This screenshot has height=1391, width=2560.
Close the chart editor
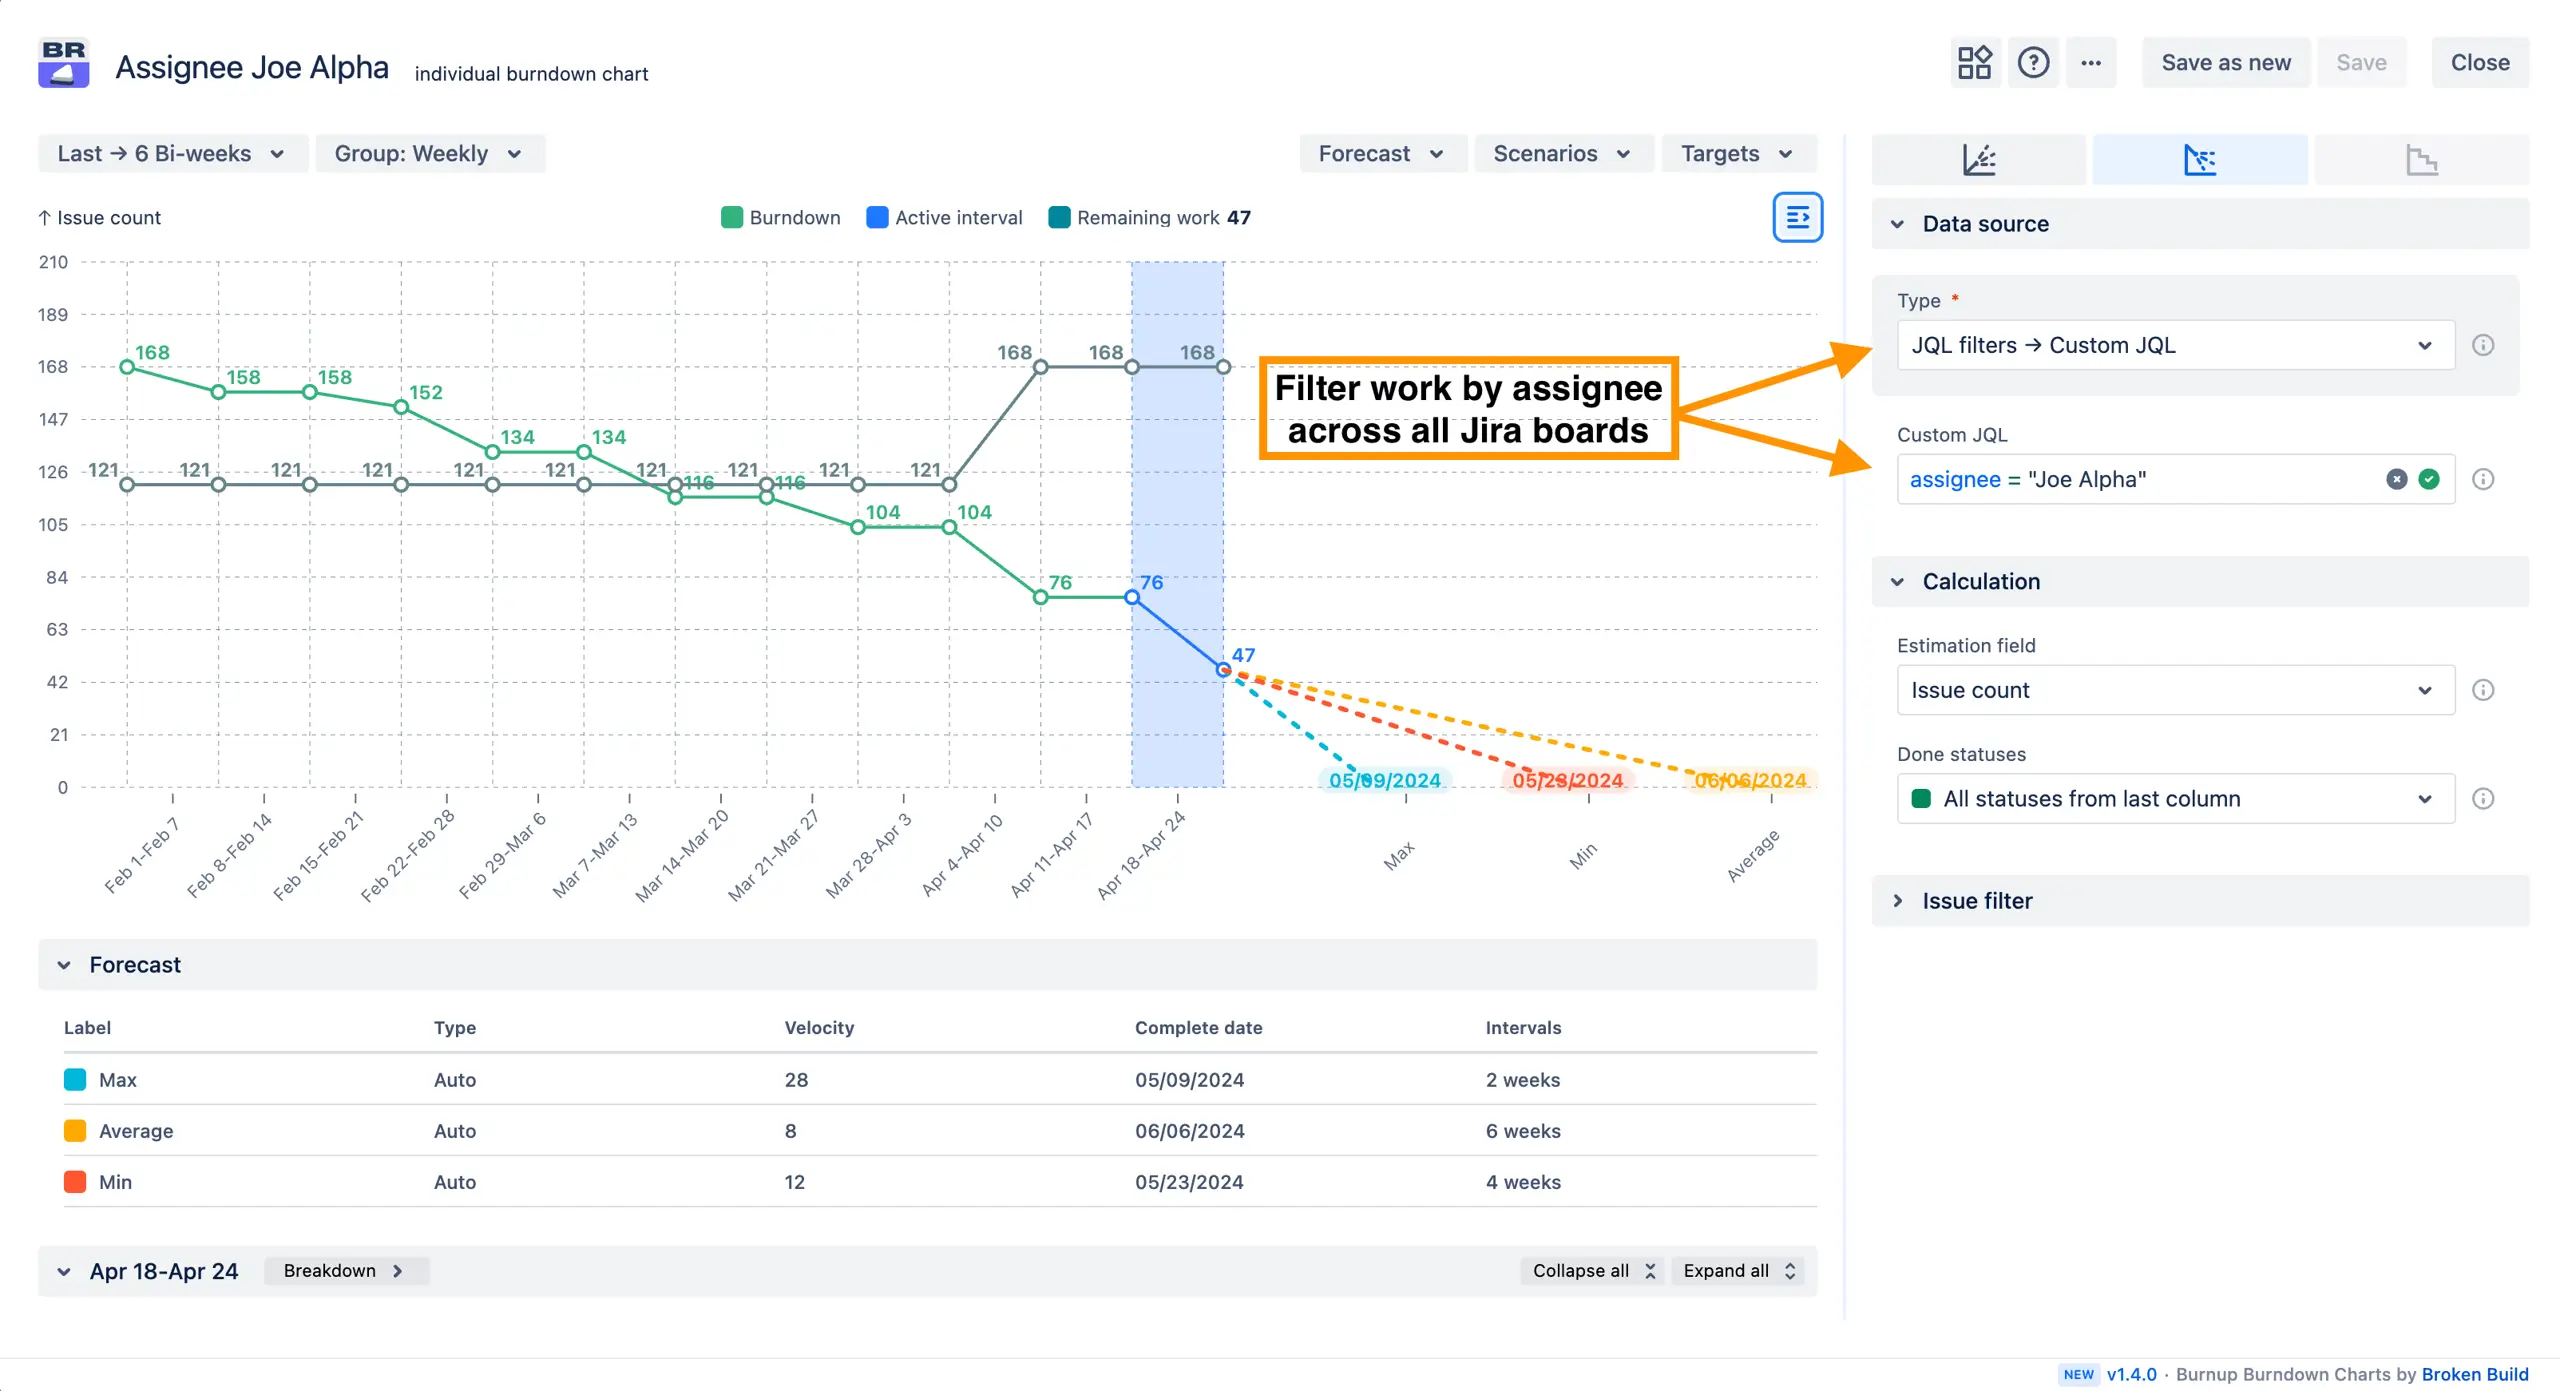[2480, 63]
